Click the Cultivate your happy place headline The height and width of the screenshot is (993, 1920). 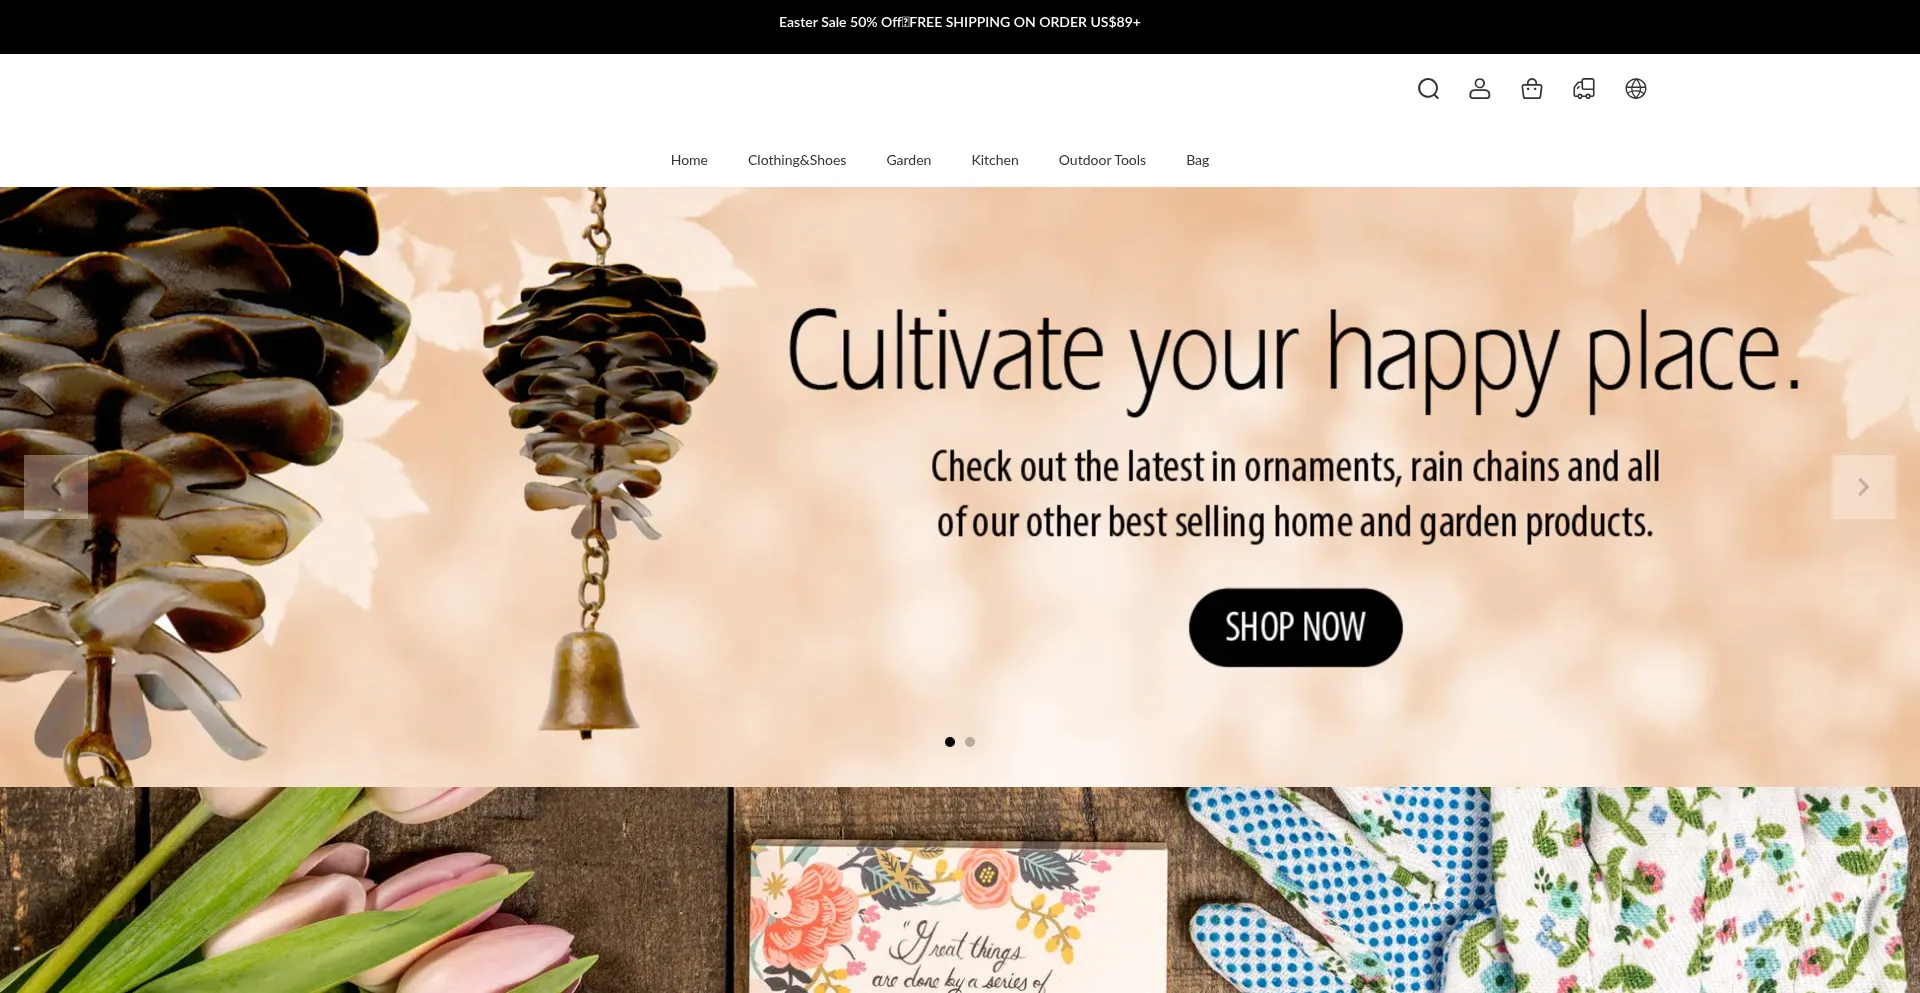(1295, 355)
